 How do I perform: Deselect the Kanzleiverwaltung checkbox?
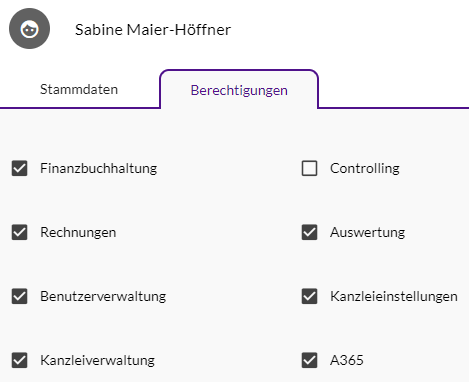(x=19, y=360)
